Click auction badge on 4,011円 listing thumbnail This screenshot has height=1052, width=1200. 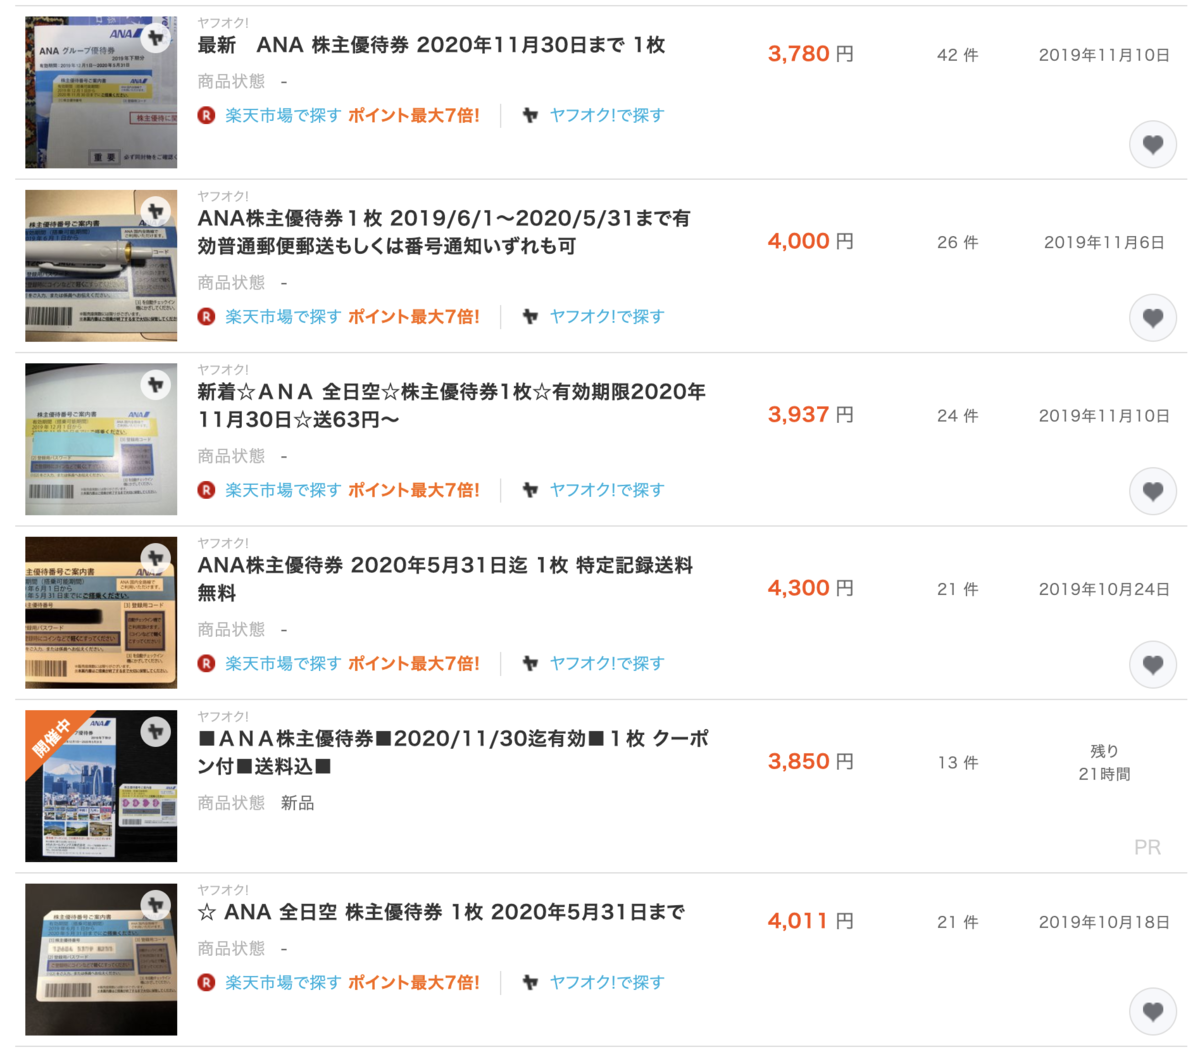(155, 905)
